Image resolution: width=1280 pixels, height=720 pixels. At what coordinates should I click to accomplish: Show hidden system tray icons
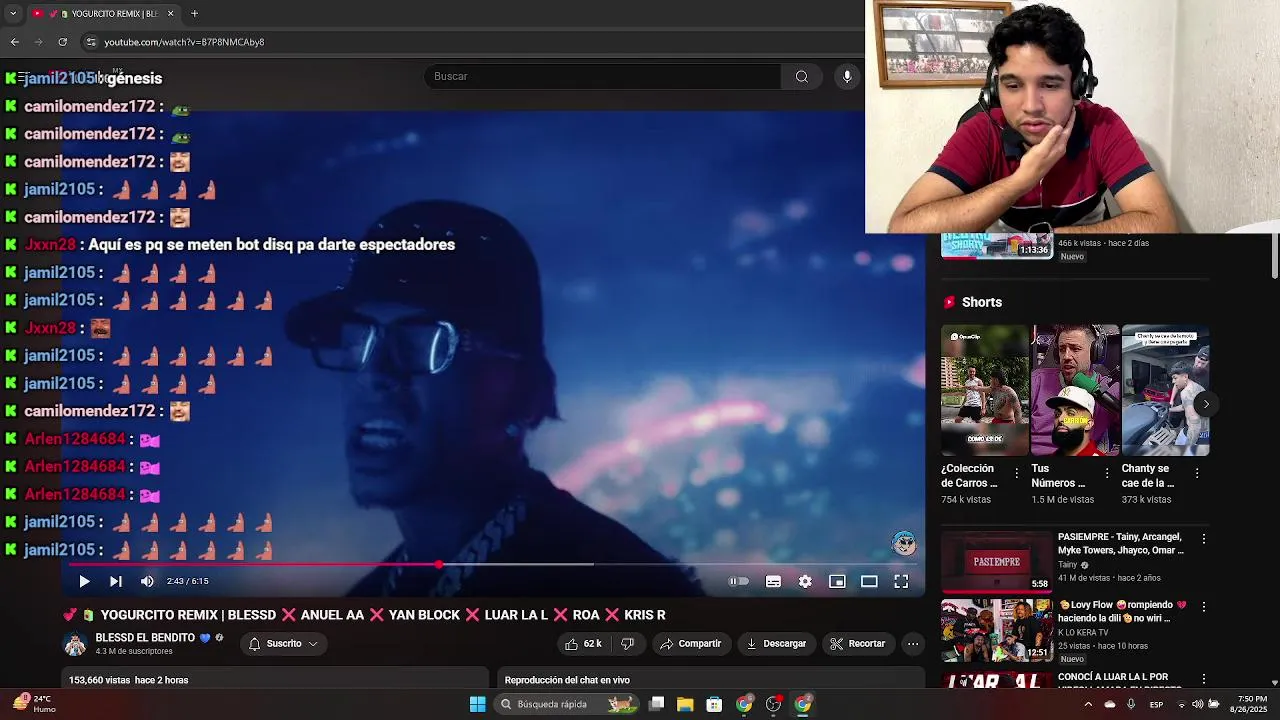tap(1088, 704)
